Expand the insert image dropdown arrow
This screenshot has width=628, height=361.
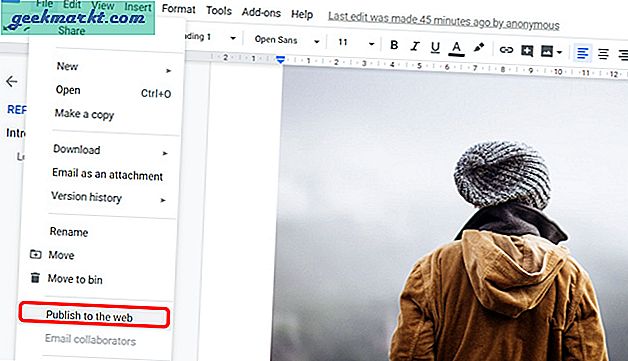click(559, 52)
